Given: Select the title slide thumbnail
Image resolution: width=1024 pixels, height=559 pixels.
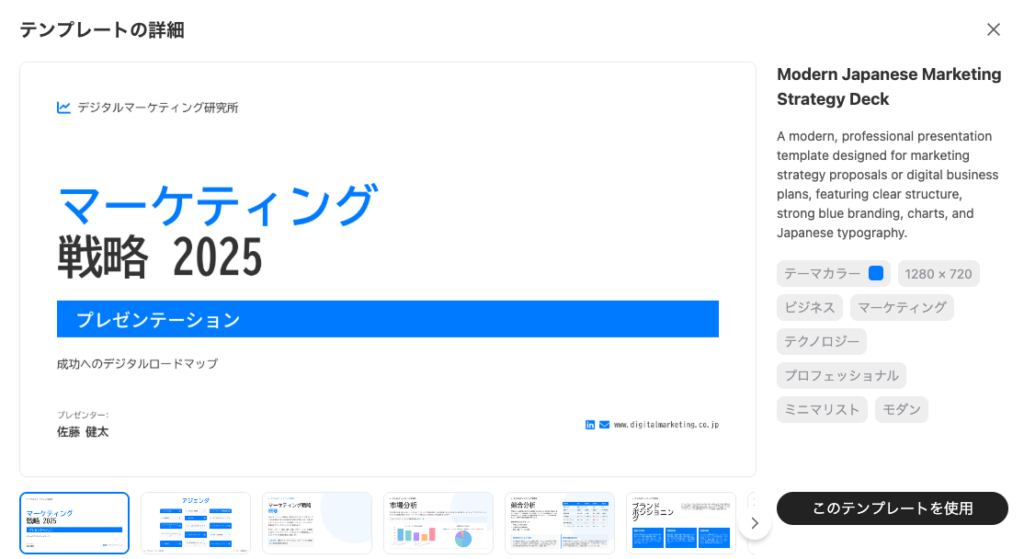Looking at the screenshot, I should [75, 523].
